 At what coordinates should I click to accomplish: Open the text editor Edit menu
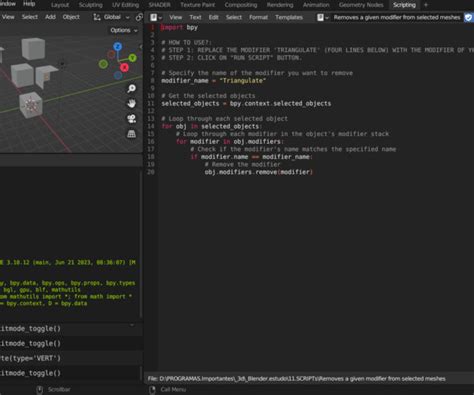point(213,17)
